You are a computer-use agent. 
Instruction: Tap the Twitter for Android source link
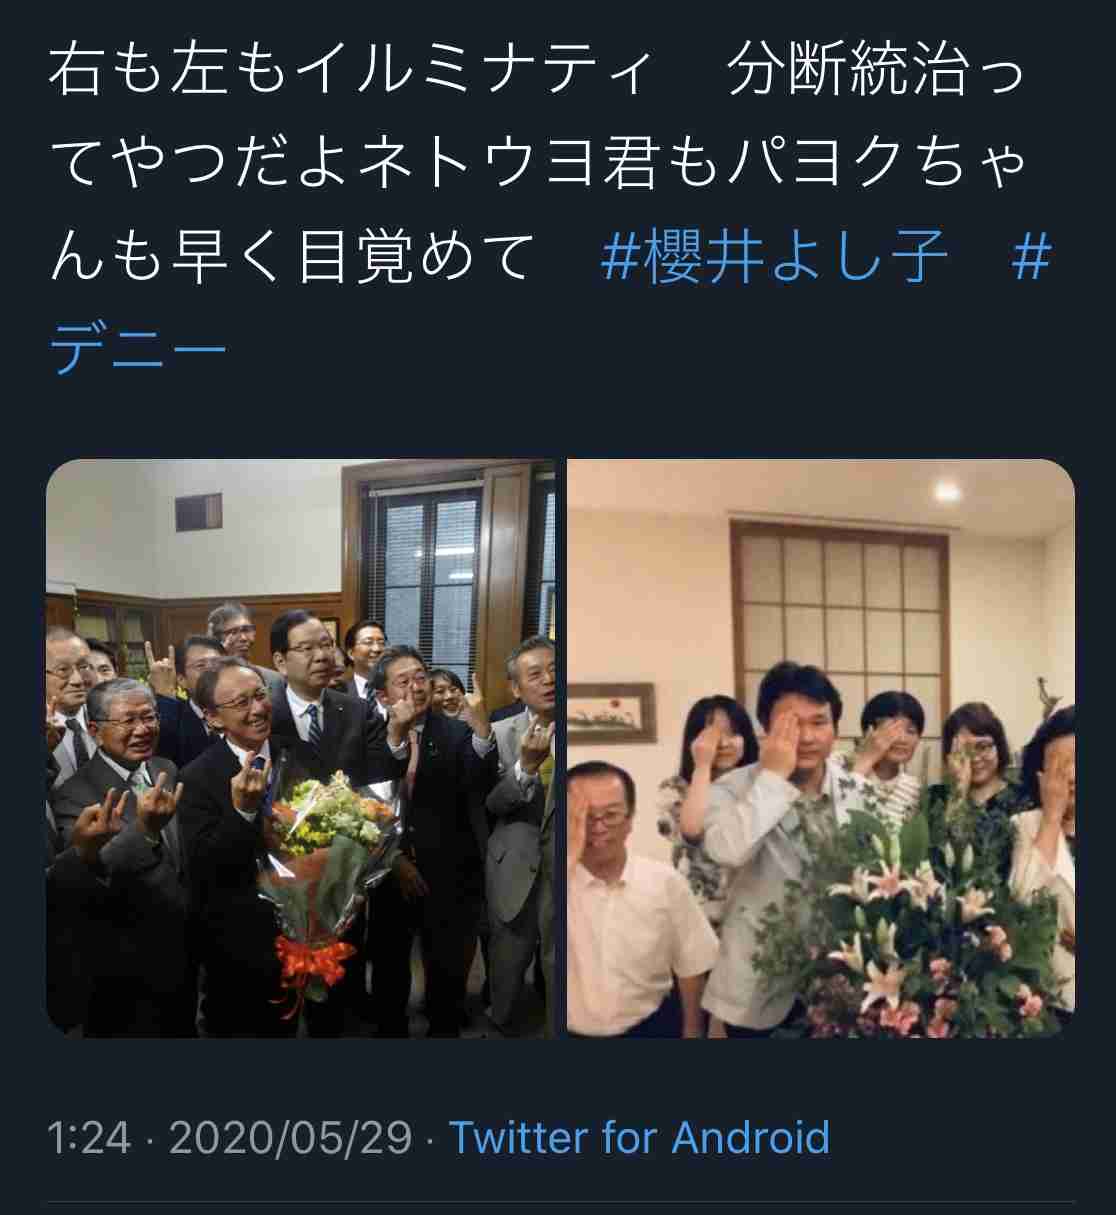639,1137
